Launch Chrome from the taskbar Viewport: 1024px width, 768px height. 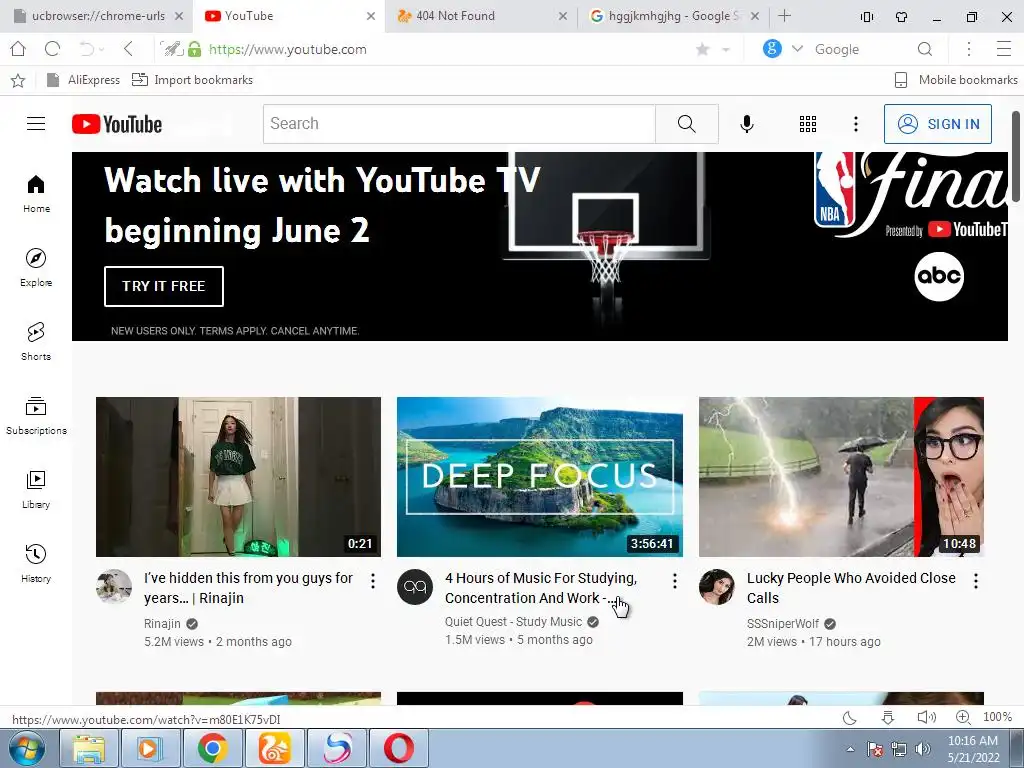pos(212,748)
